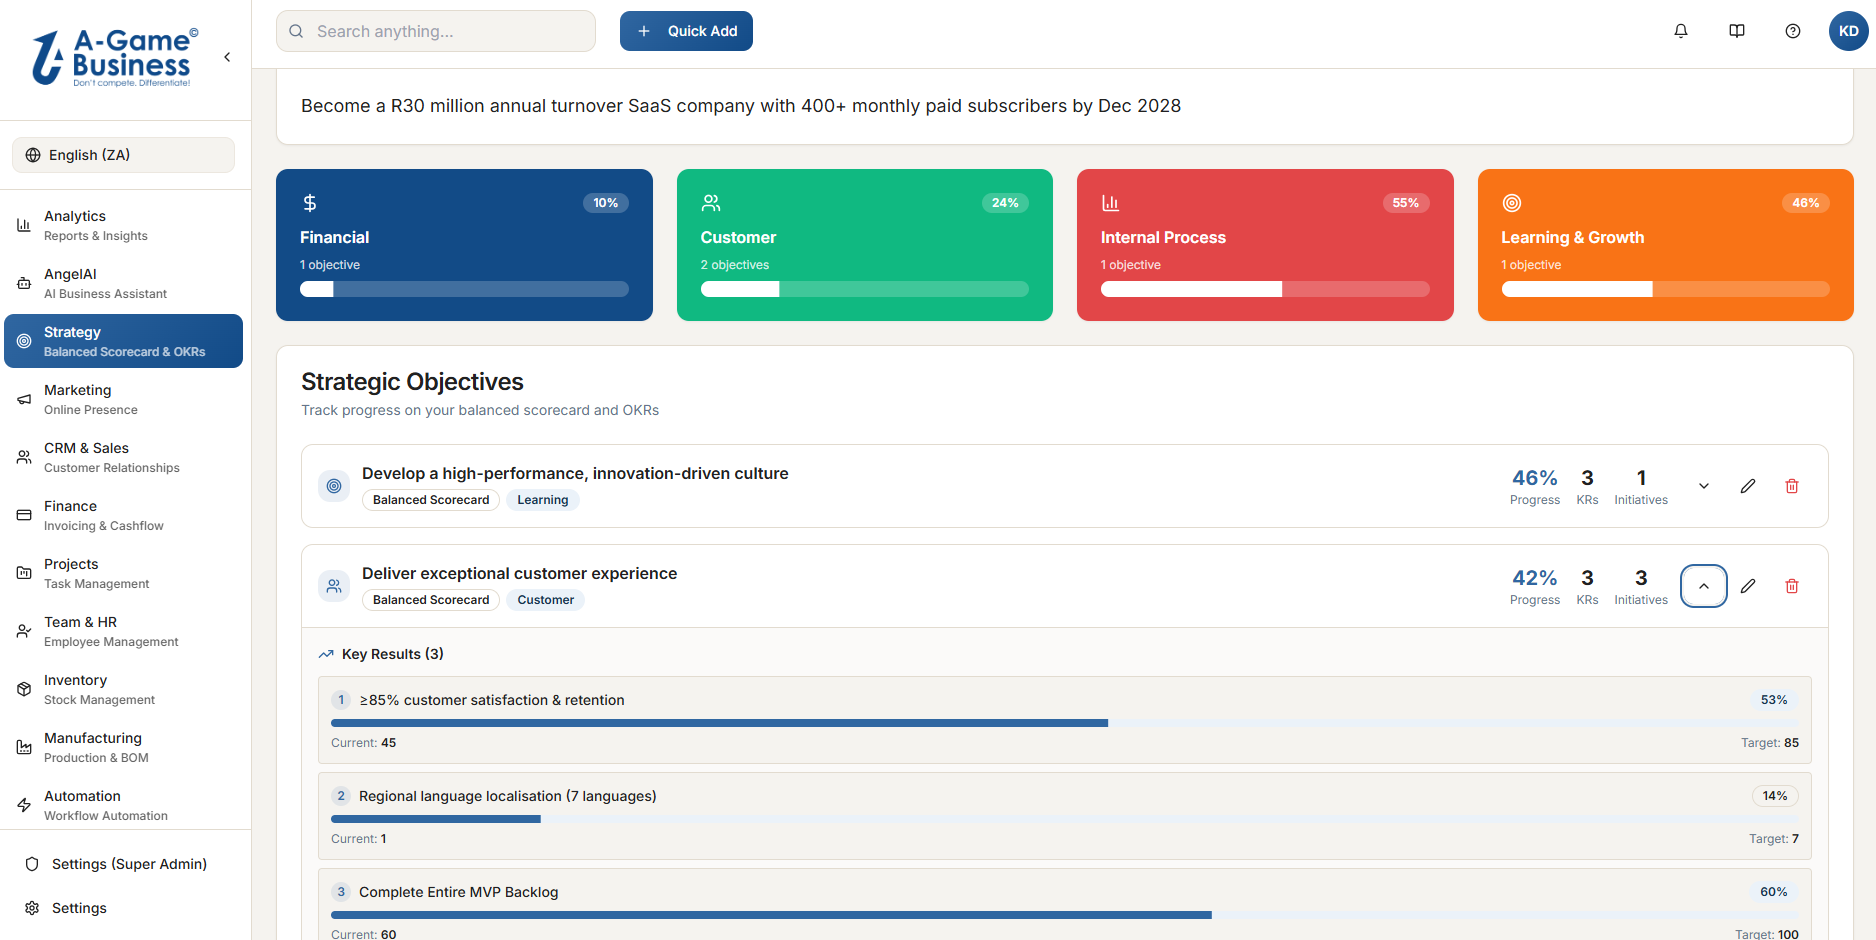Viewport: 1876px width, 940px height.
Task: Click the help question mark icon
Action: (1793, 31)
